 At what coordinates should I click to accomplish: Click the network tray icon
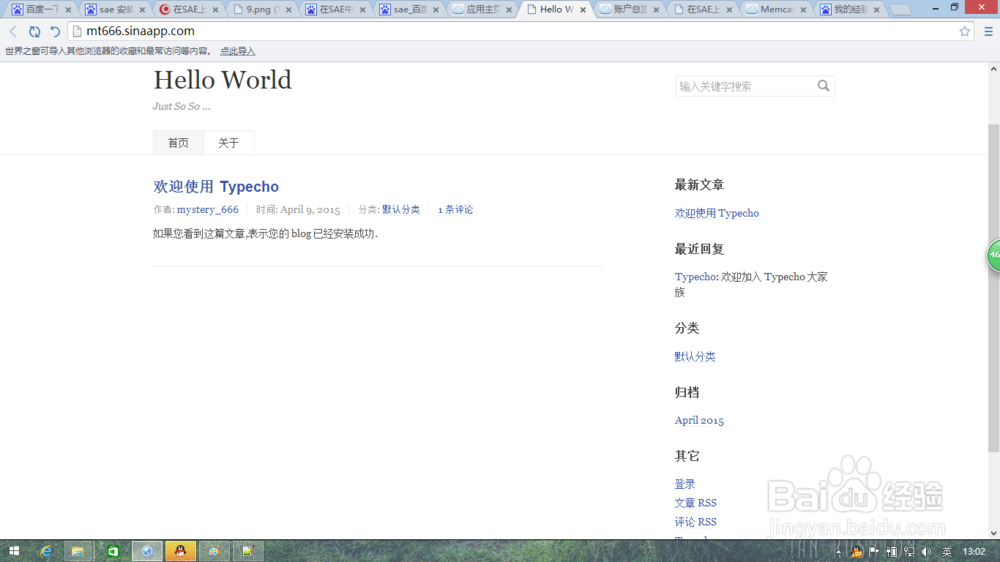[909, 552]
